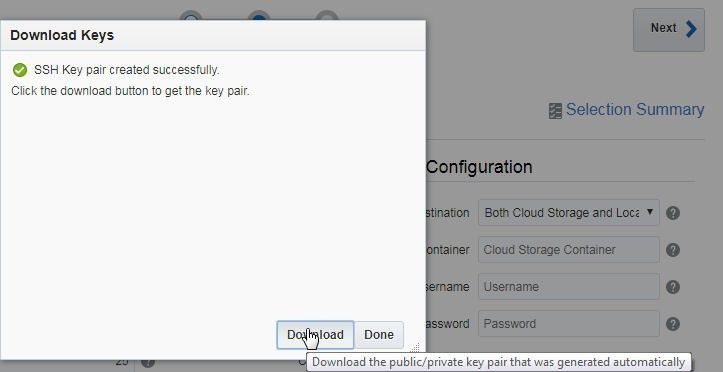Click into the Username field

(x=569, y=286)
